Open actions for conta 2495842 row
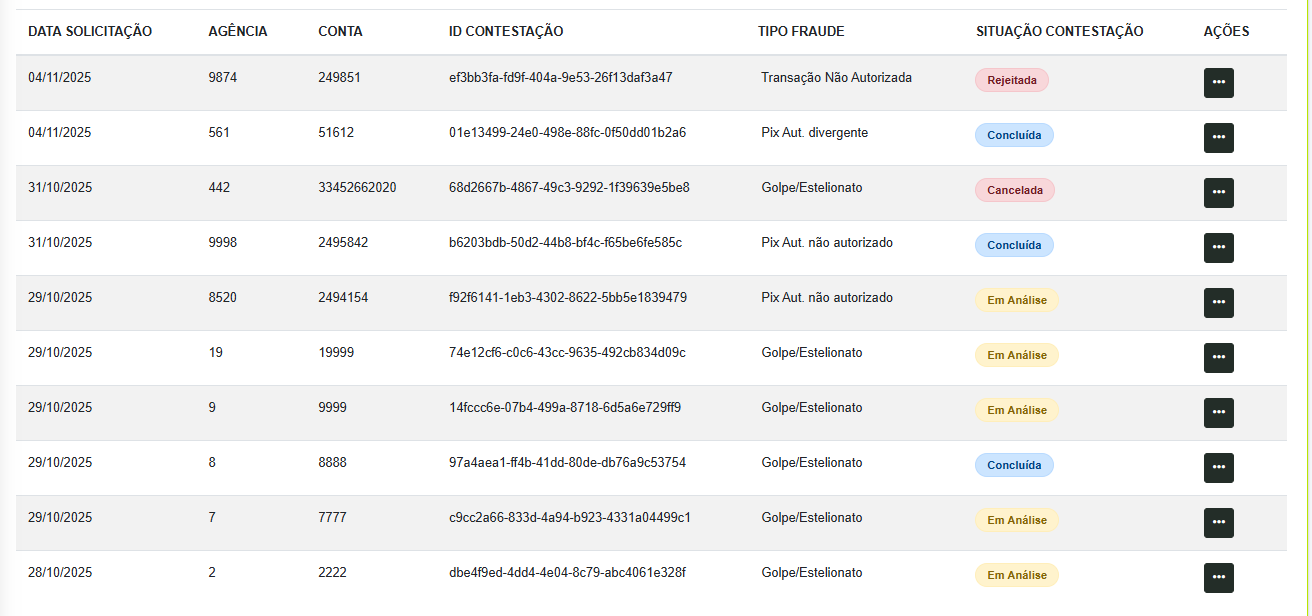This screenshot has width=1312, height=616. [x=1218, y=248]
